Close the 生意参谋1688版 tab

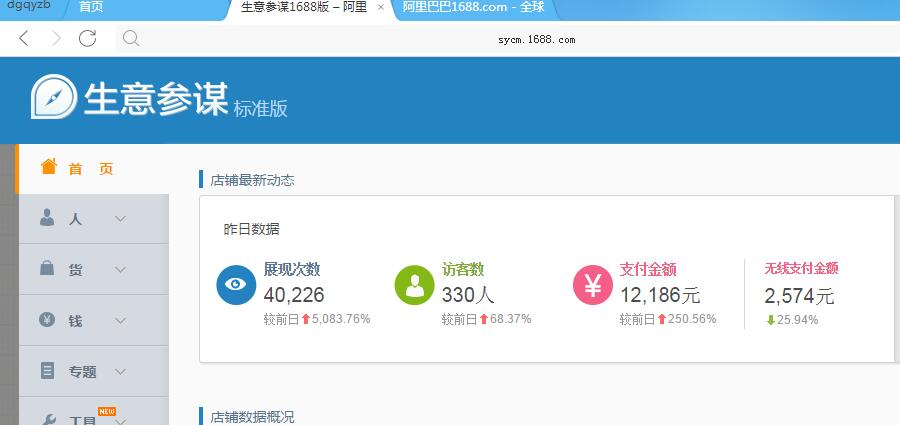click(x=381, y=7)
